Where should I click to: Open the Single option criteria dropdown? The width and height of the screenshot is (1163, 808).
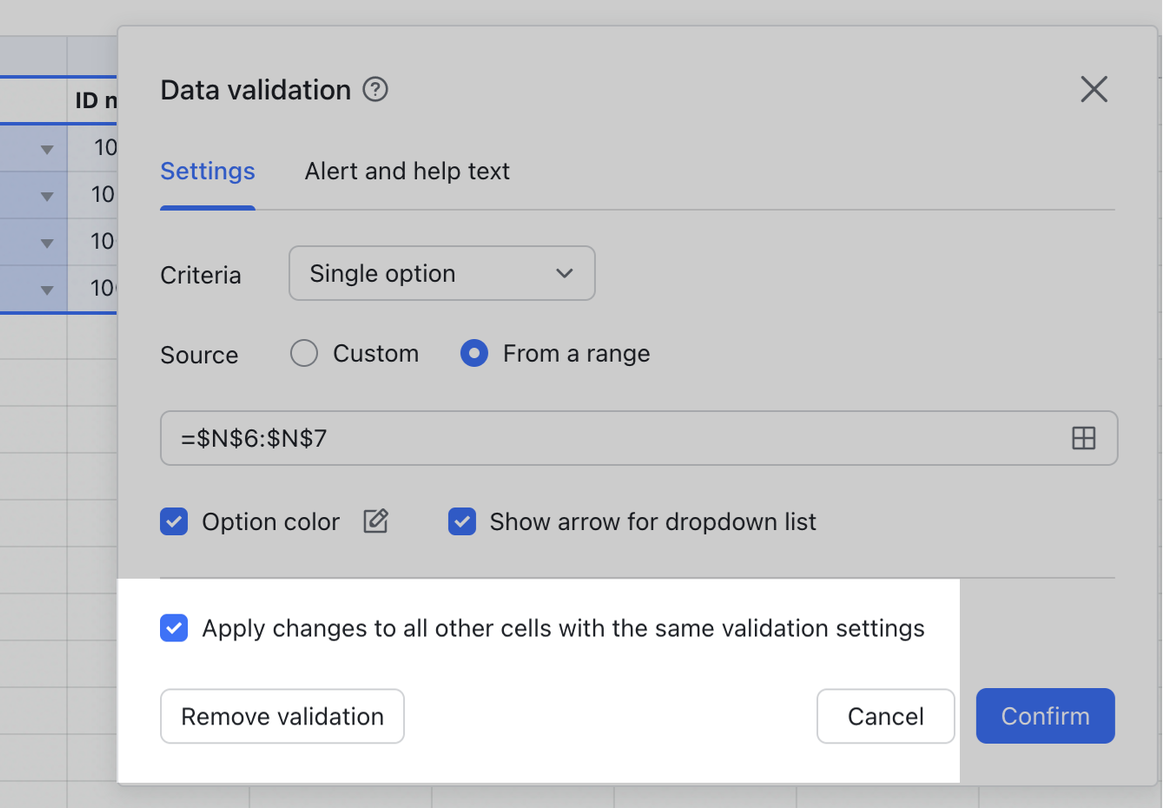[442, 273]
